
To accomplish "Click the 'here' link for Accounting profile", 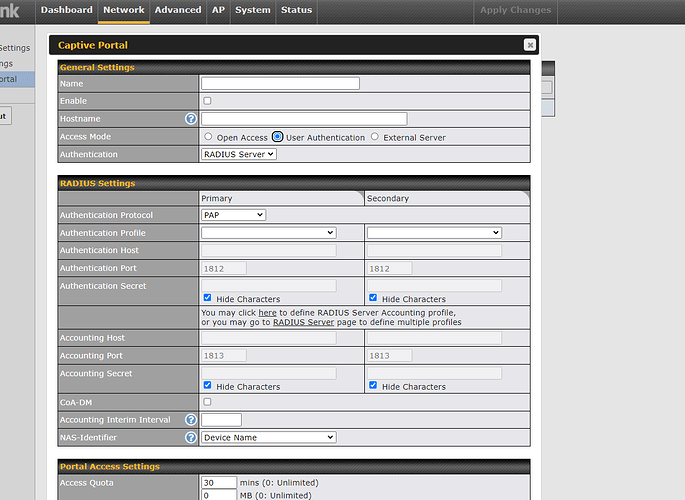I will [267, 313].
